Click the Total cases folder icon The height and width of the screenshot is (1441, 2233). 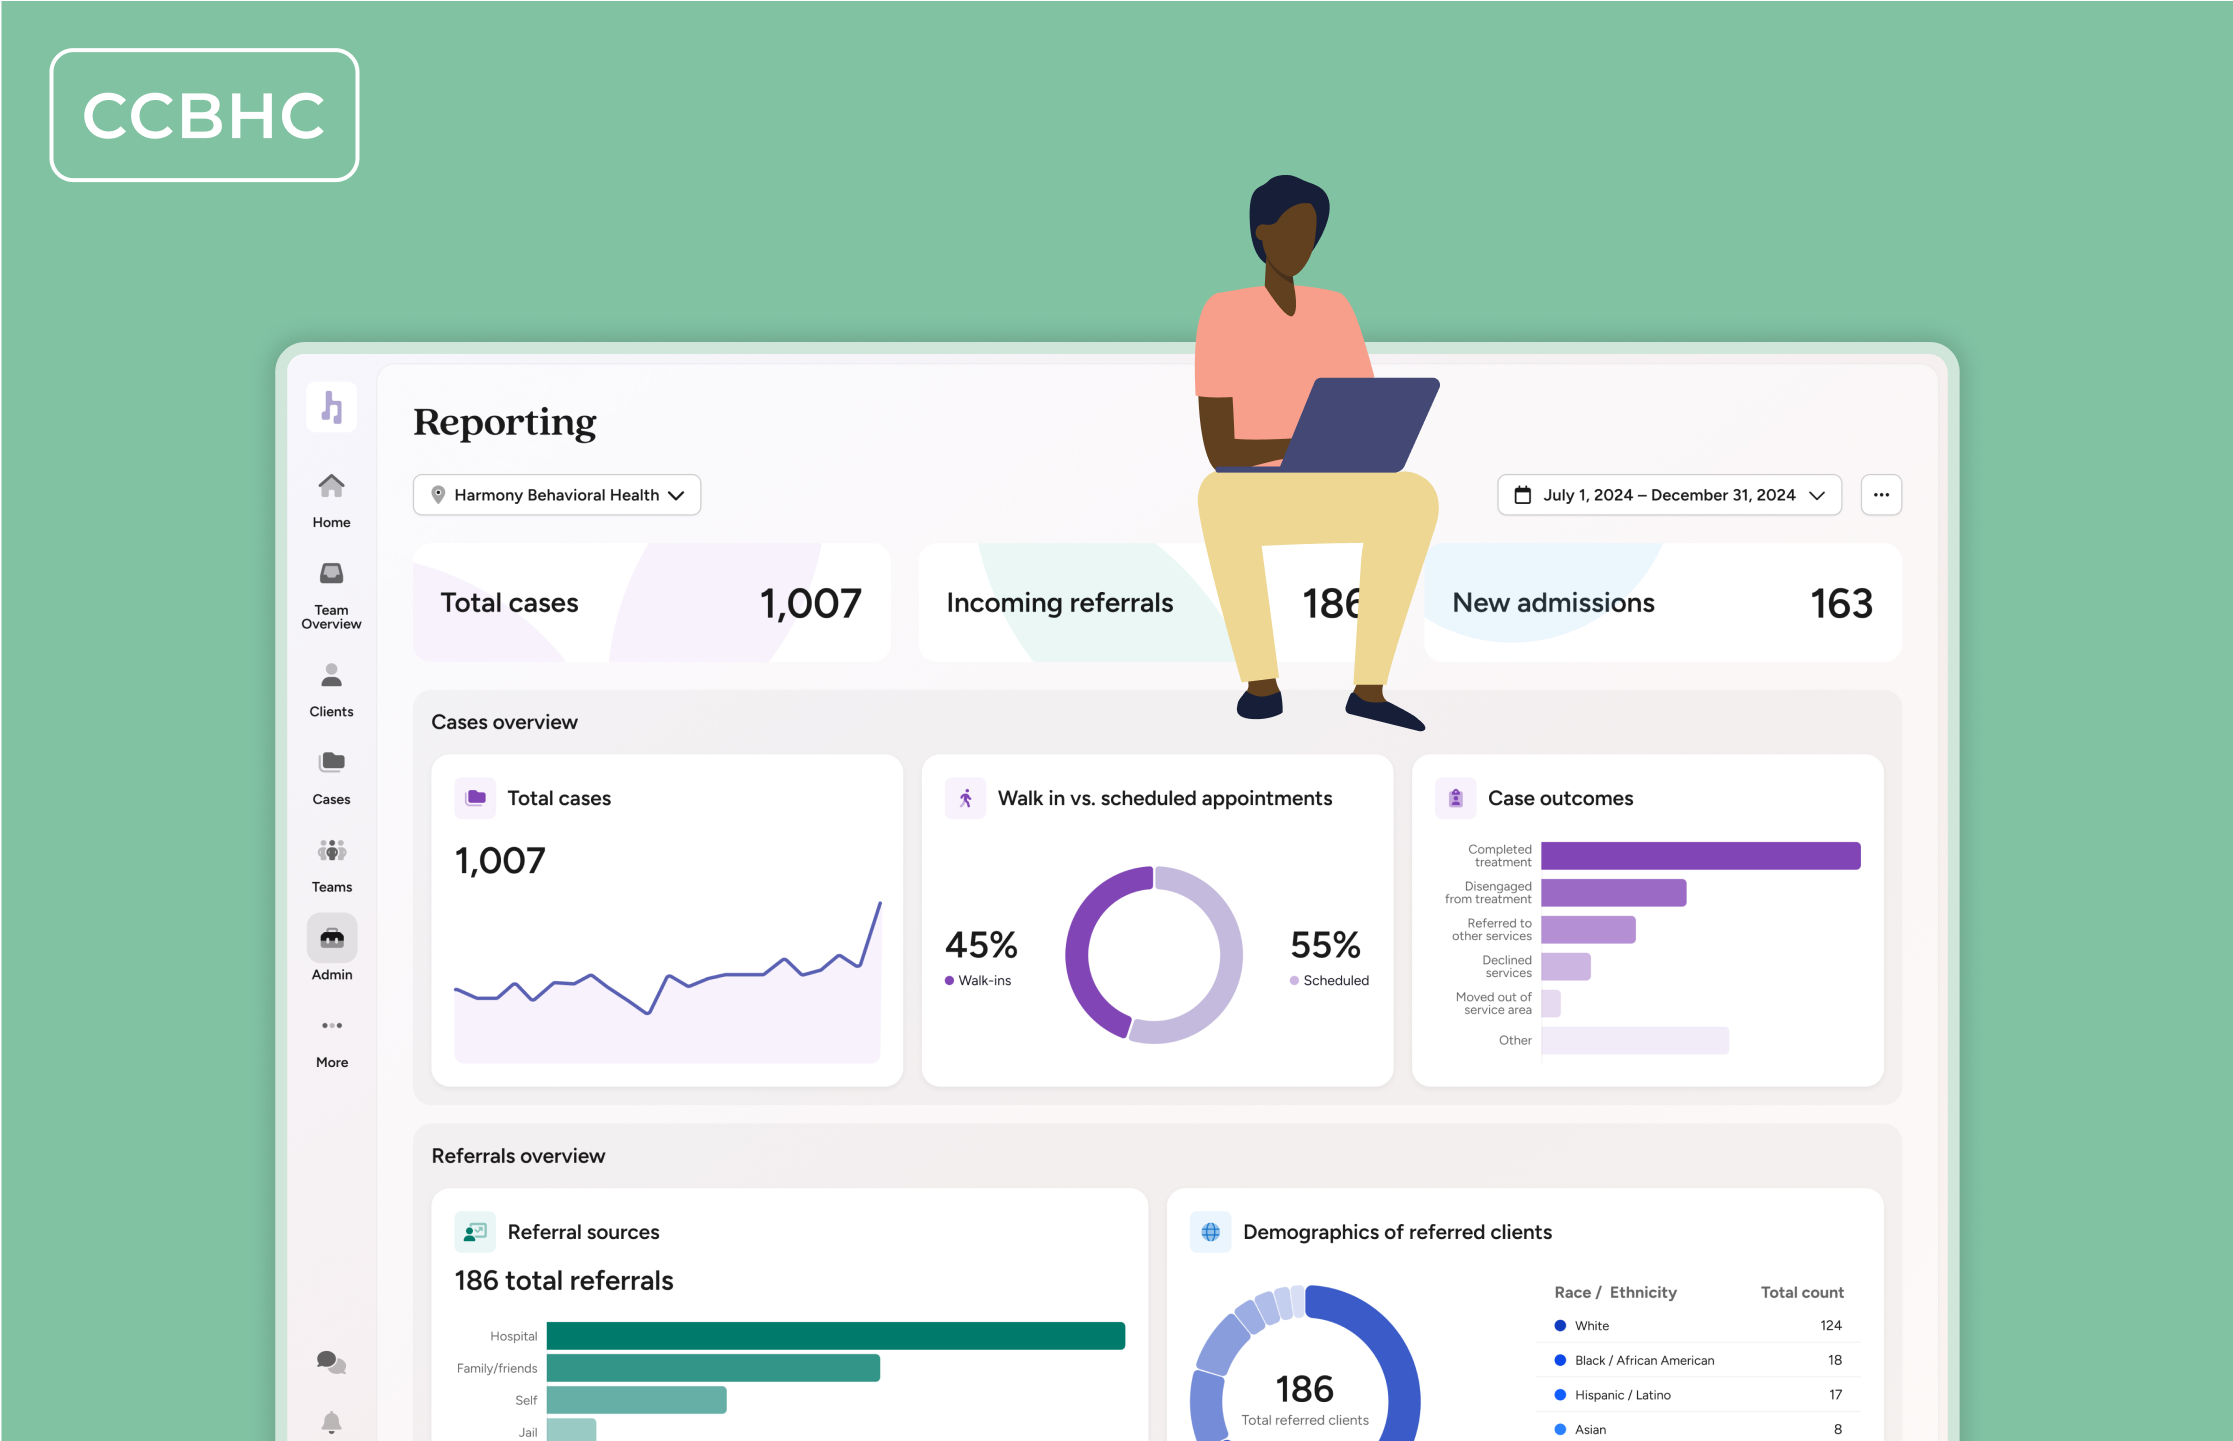475,798
